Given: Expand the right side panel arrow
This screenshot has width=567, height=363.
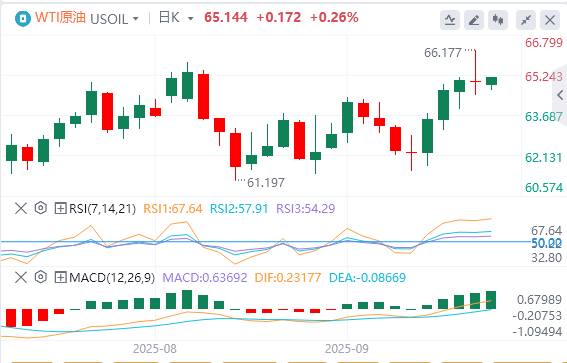Looking at the screenshot, I should [x=560, y=95].
